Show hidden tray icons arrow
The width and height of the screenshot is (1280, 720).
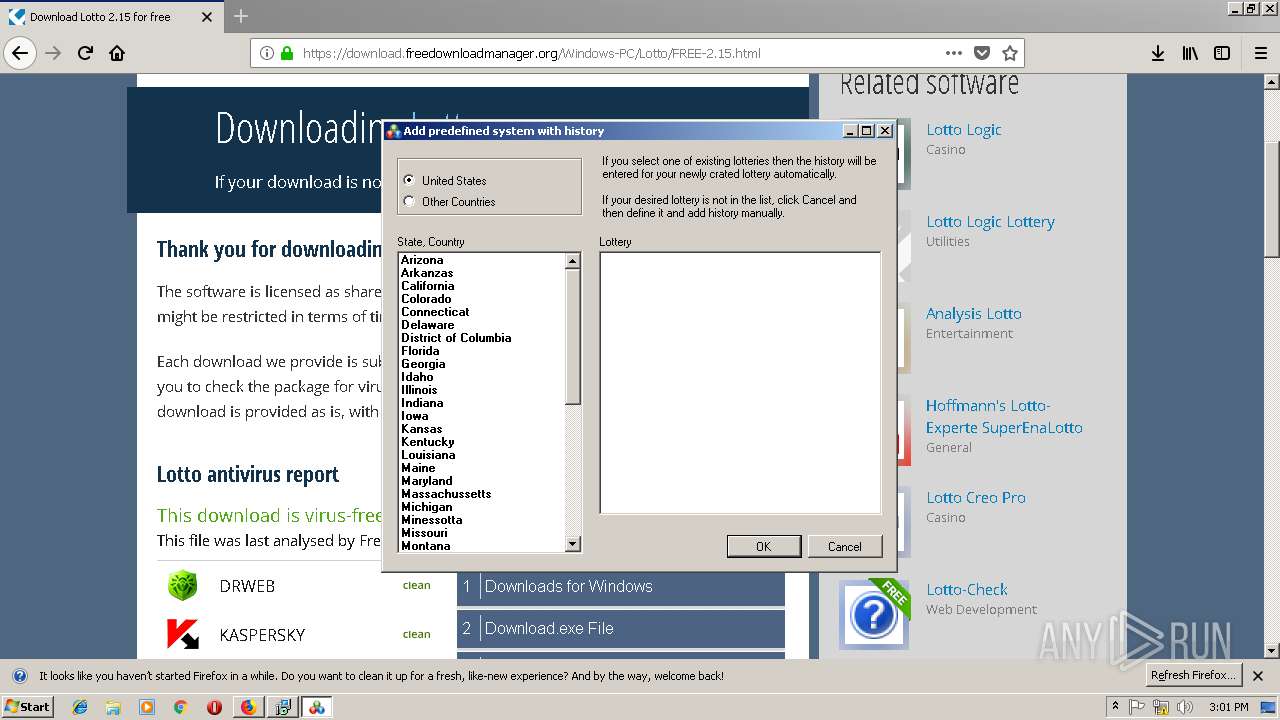[x=1115, y=707]
